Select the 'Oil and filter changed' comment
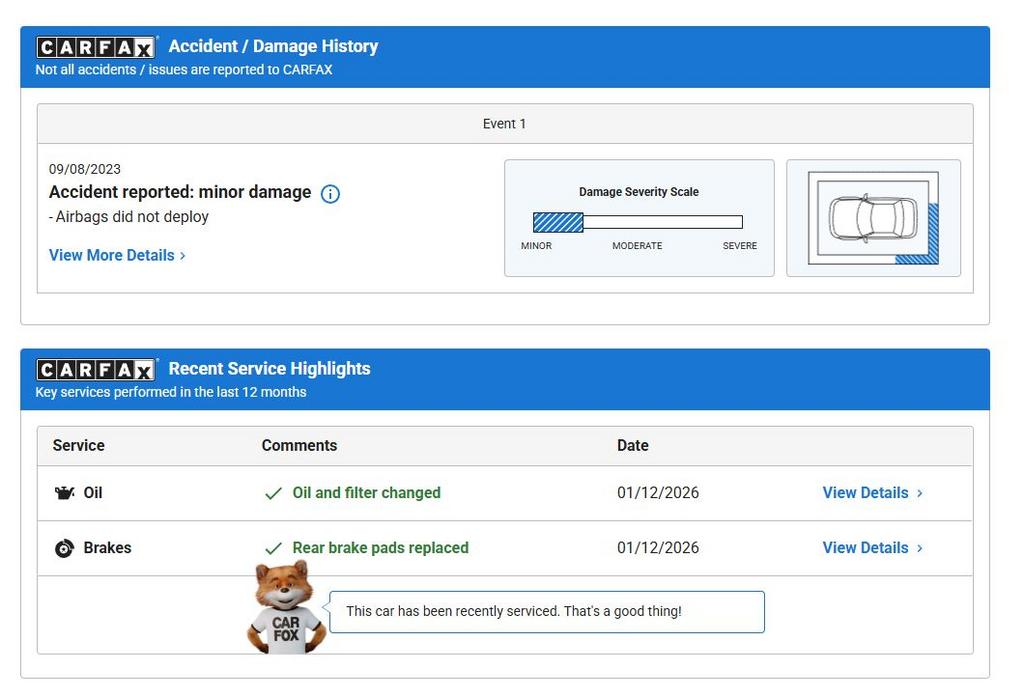 click(366, 493)
